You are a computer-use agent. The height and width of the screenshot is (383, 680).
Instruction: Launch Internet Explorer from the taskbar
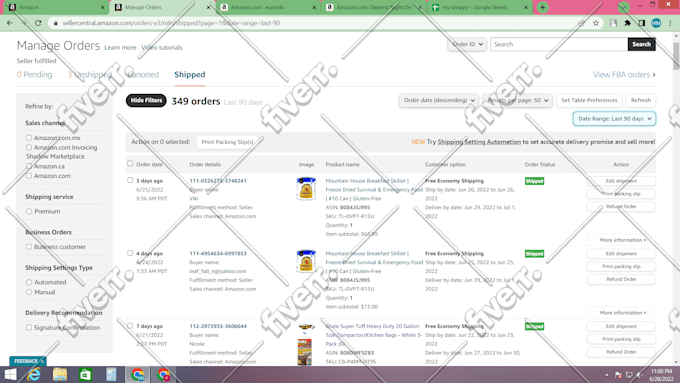(34, 374)
